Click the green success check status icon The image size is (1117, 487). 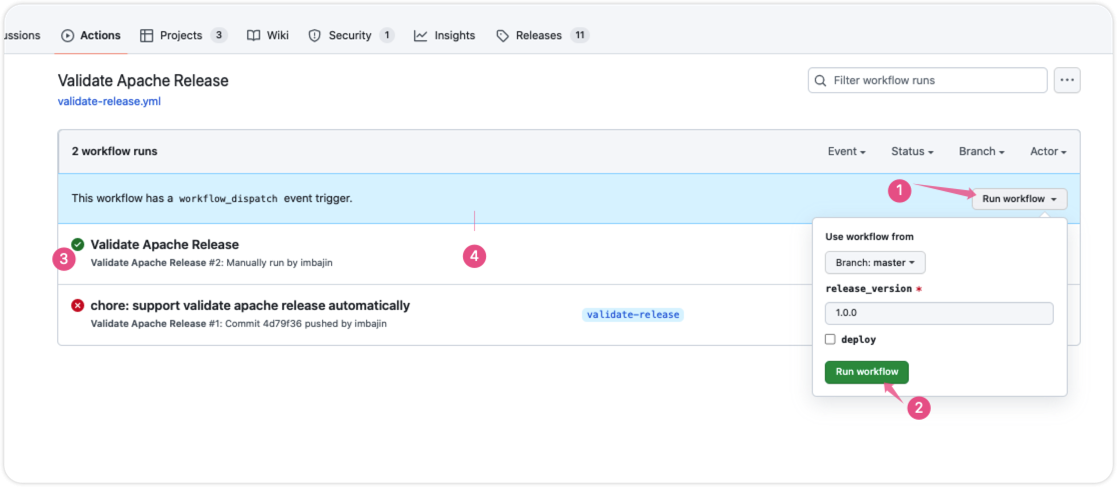78,245
